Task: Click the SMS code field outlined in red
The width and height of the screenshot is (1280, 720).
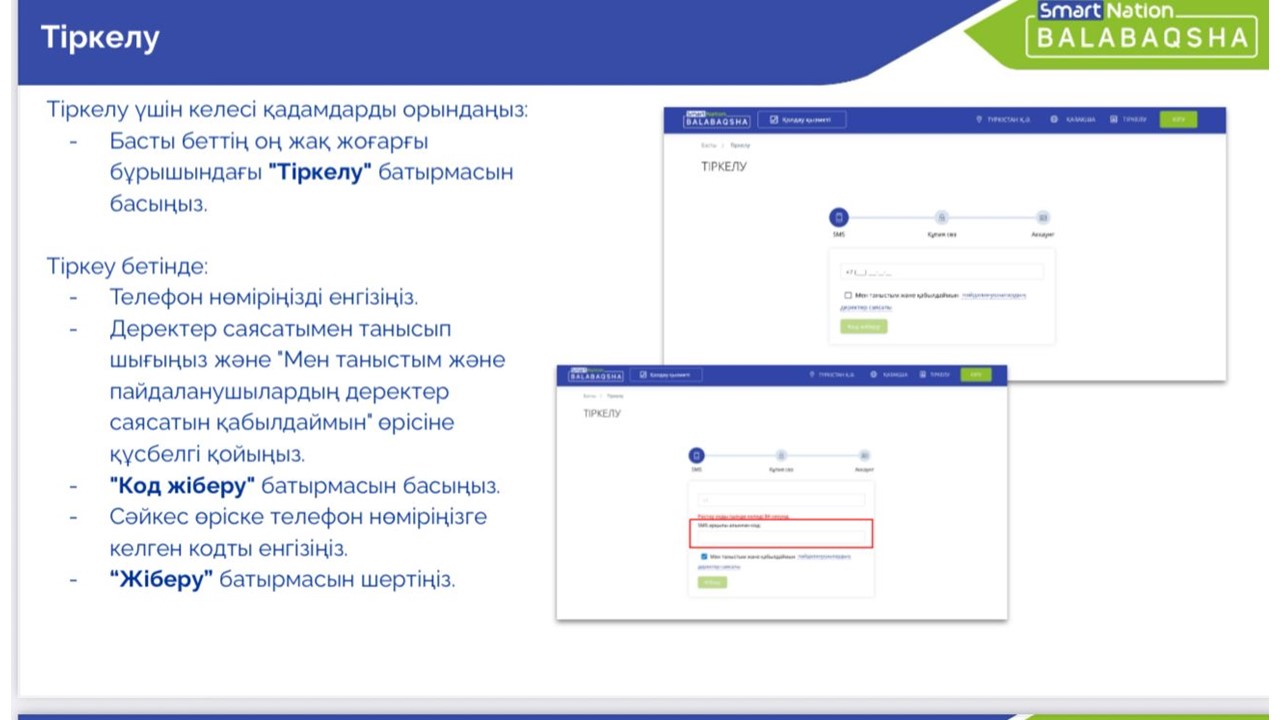Action: (781, 537)
